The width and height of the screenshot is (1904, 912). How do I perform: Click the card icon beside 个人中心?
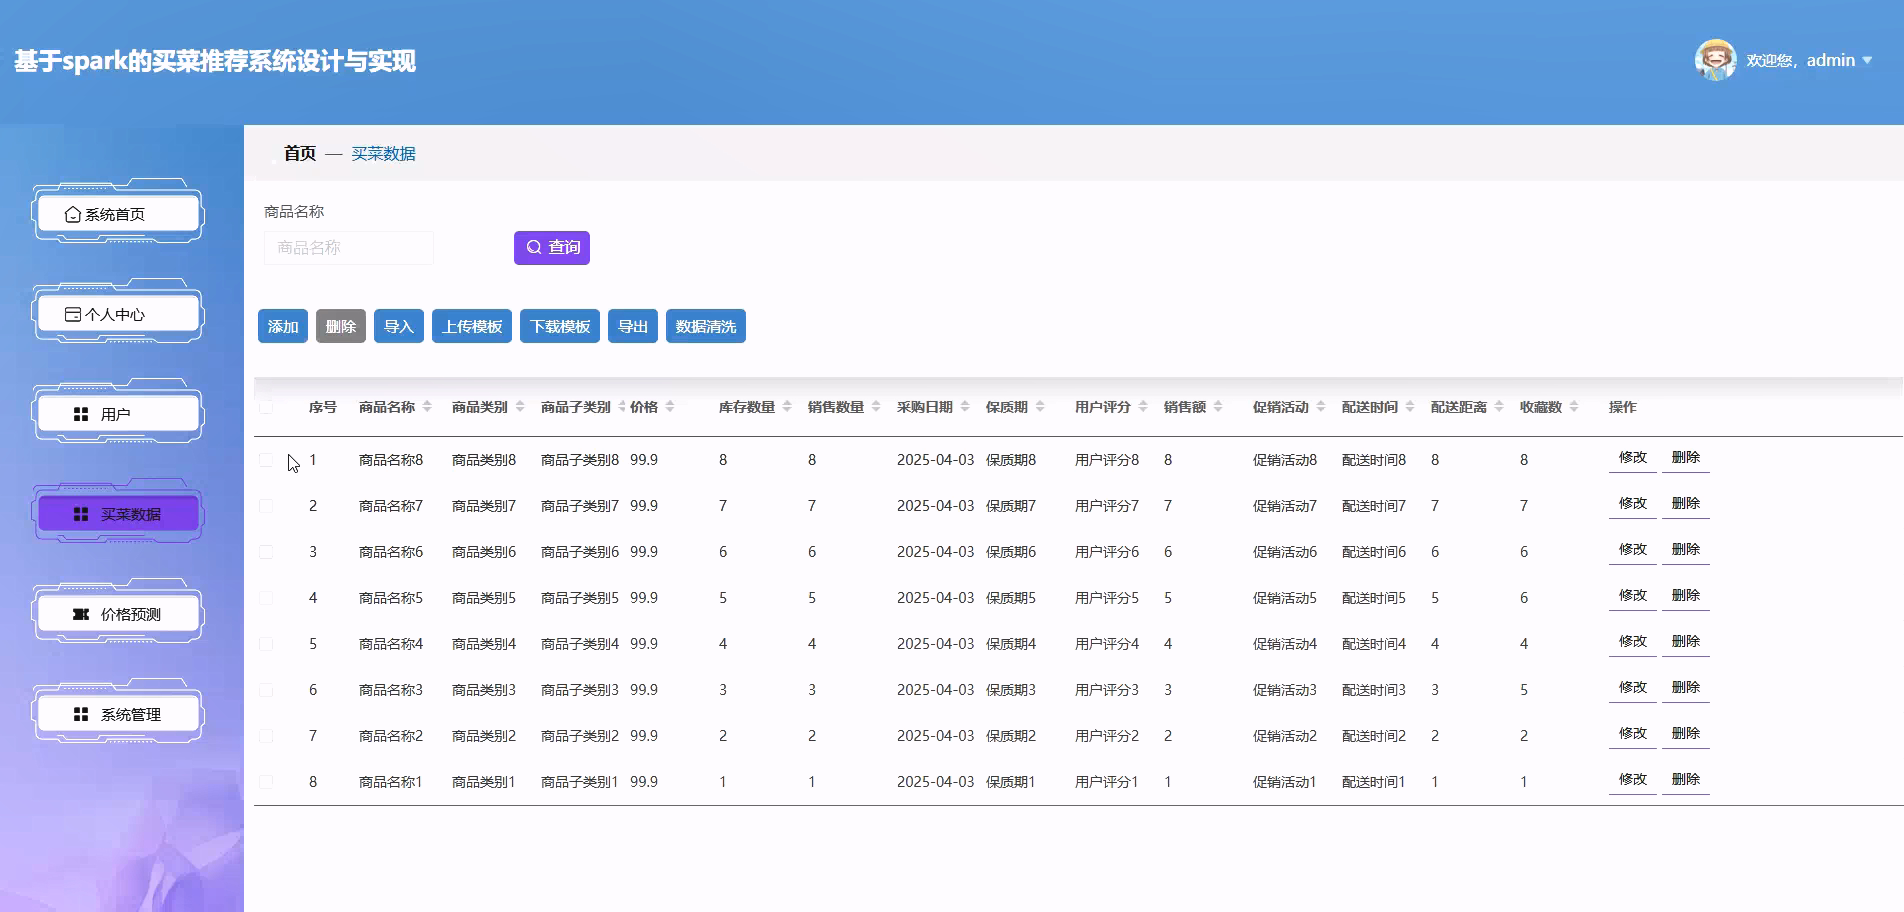click(73, 314)
